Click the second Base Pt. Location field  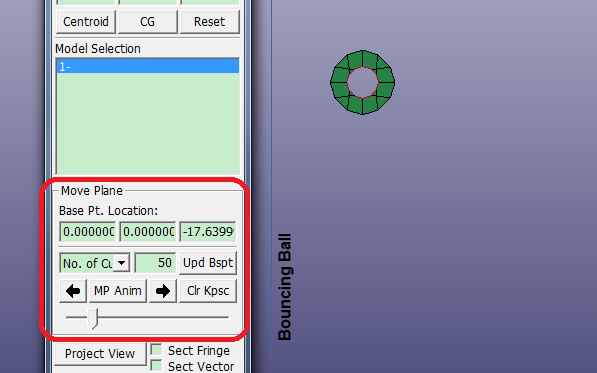pyautogui.click(x=148, y=231)
